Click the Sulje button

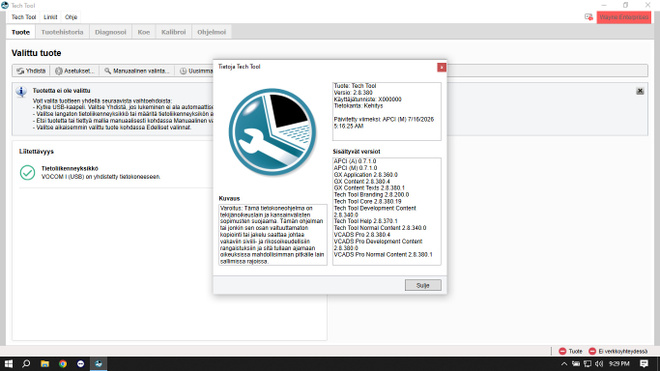(x=423, y=285)
